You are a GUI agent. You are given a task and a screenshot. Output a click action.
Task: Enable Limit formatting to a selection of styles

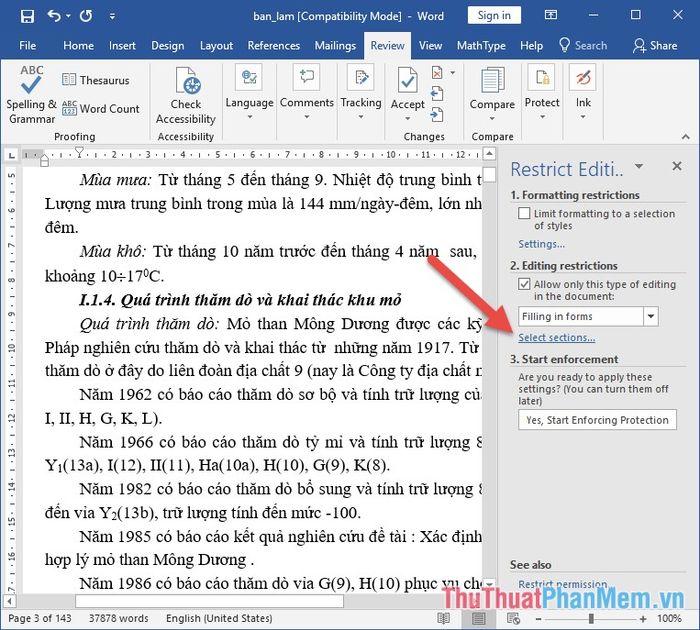pos(524,213)
